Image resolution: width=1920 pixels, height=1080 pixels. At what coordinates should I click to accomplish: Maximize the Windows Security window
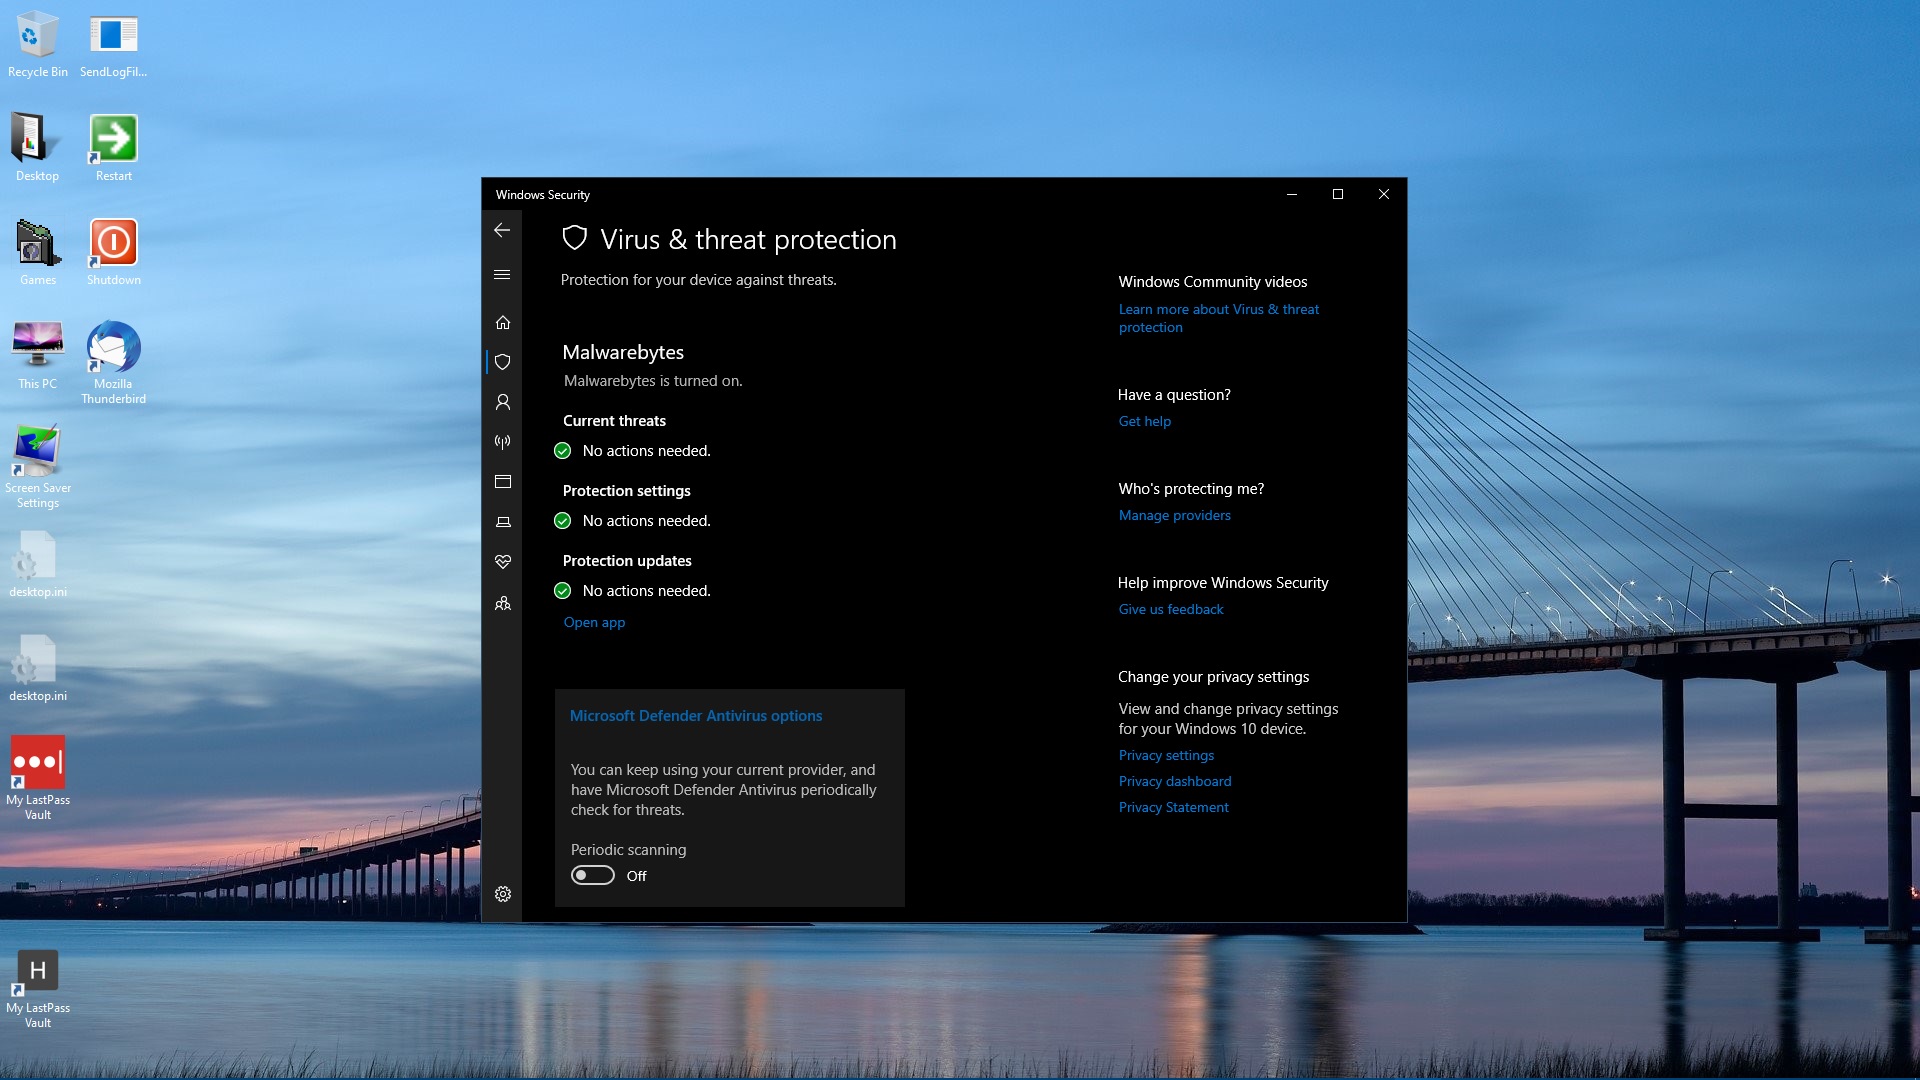click(1338, 194)
